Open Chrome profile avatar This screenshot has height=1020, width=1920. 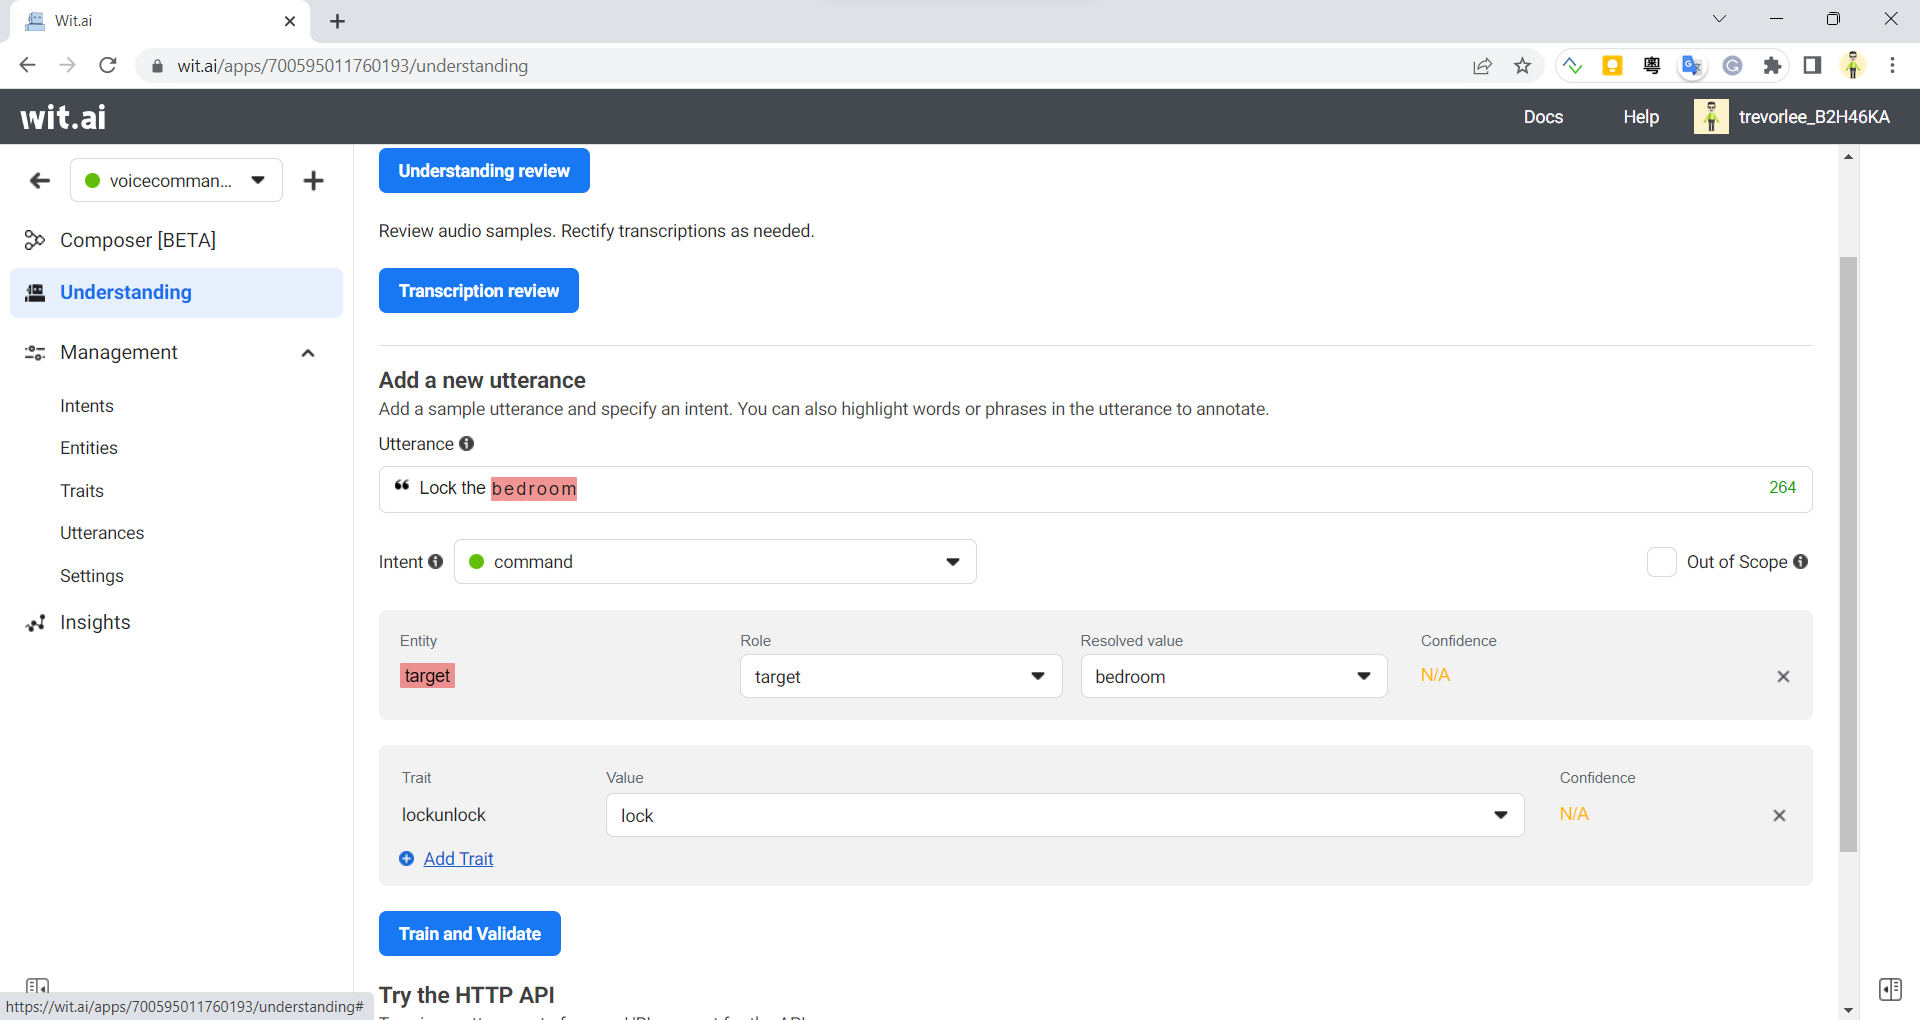(x=1853, y=66)
